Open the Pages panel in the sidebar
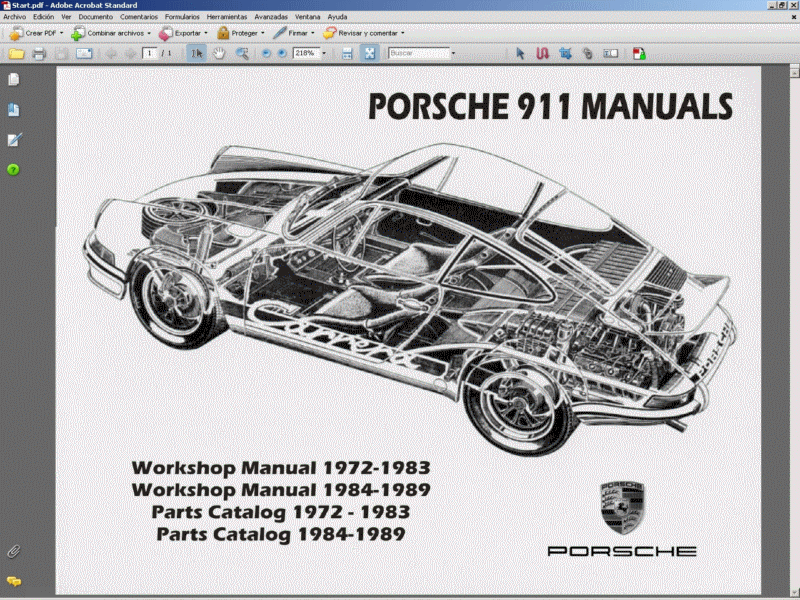The height and width of the screenshot is (600, 800). point(12,80)
